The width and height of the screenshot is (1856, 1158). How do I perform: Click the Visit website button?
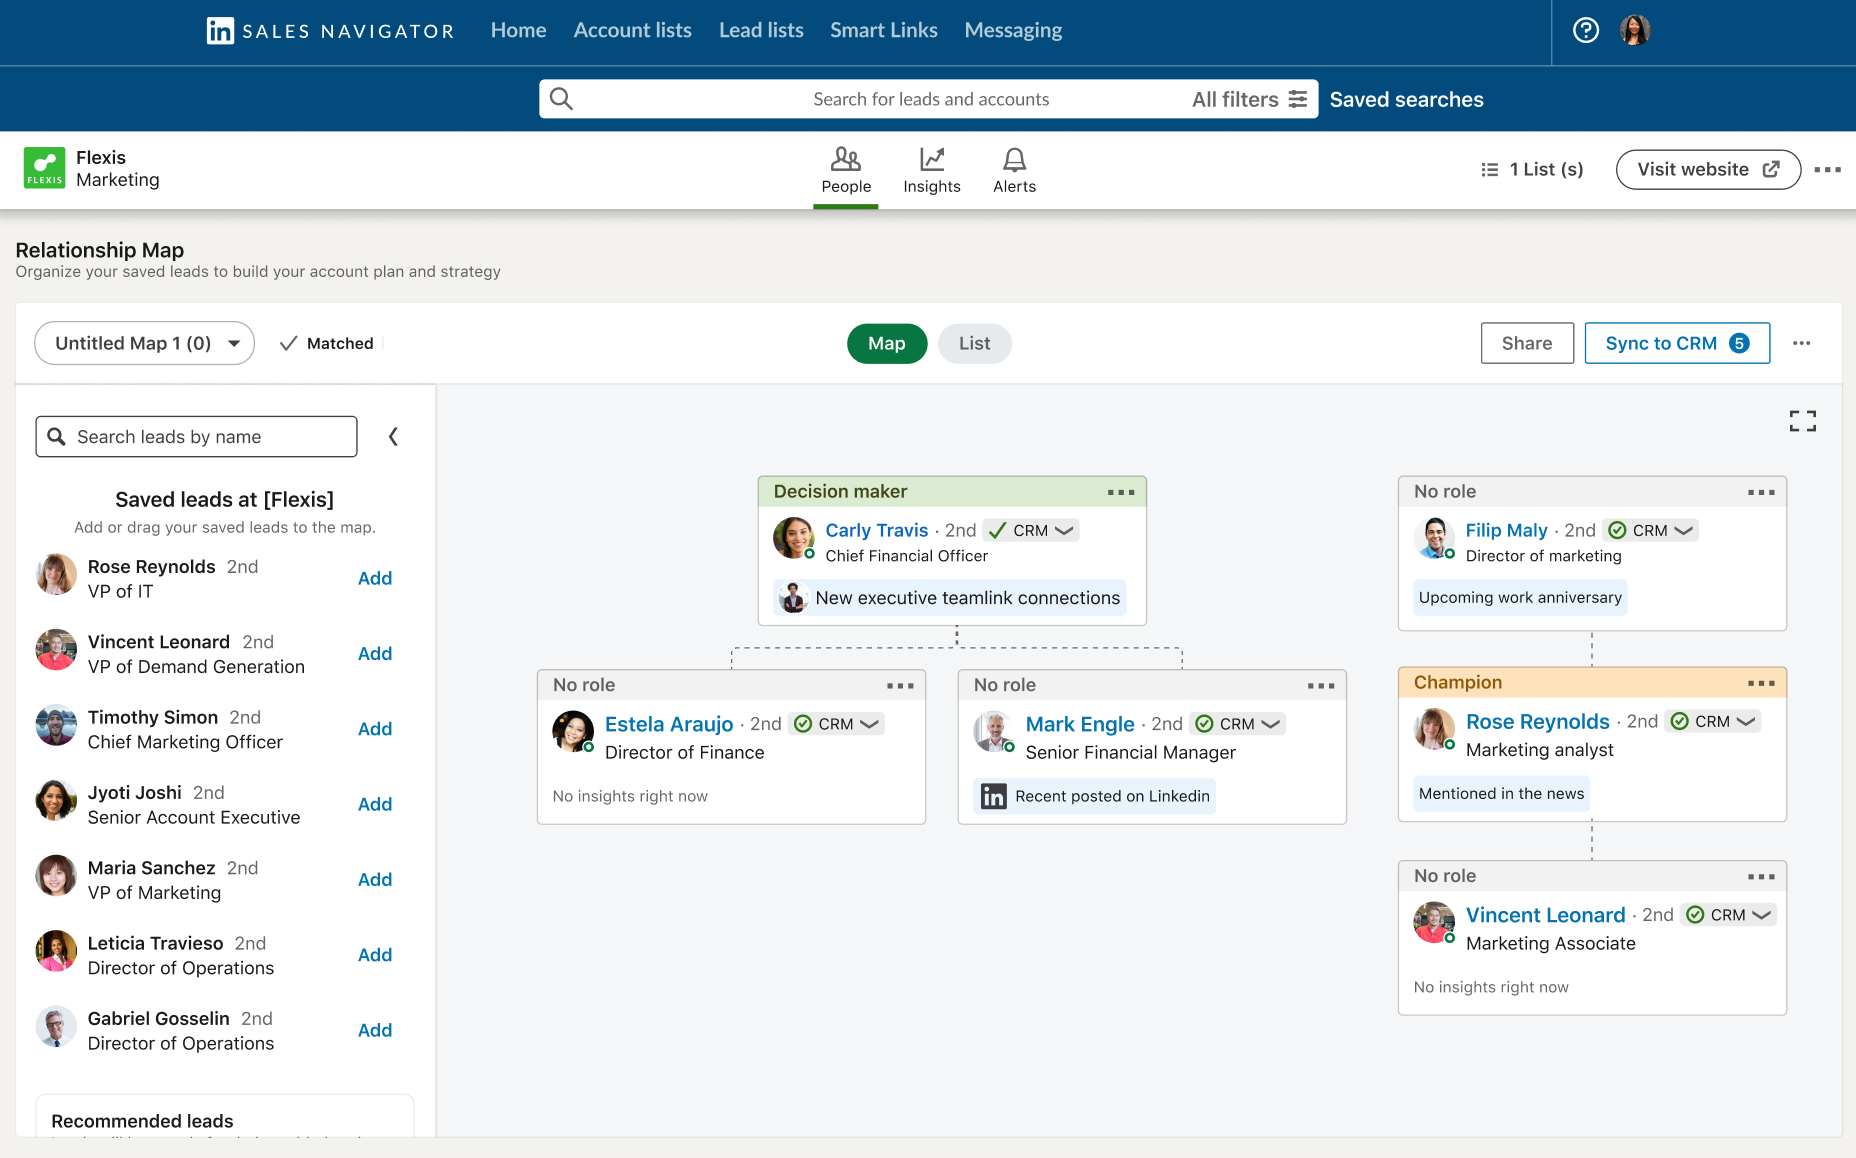click(x=1708, y=170)
